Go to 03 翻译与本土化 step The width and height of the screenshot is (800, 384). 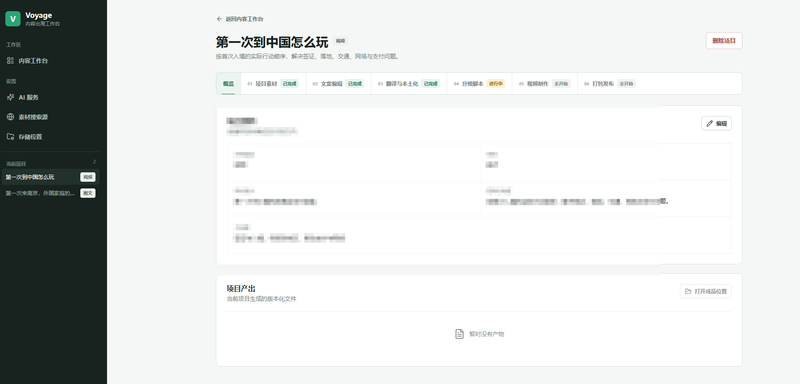(x=409, y=84)
